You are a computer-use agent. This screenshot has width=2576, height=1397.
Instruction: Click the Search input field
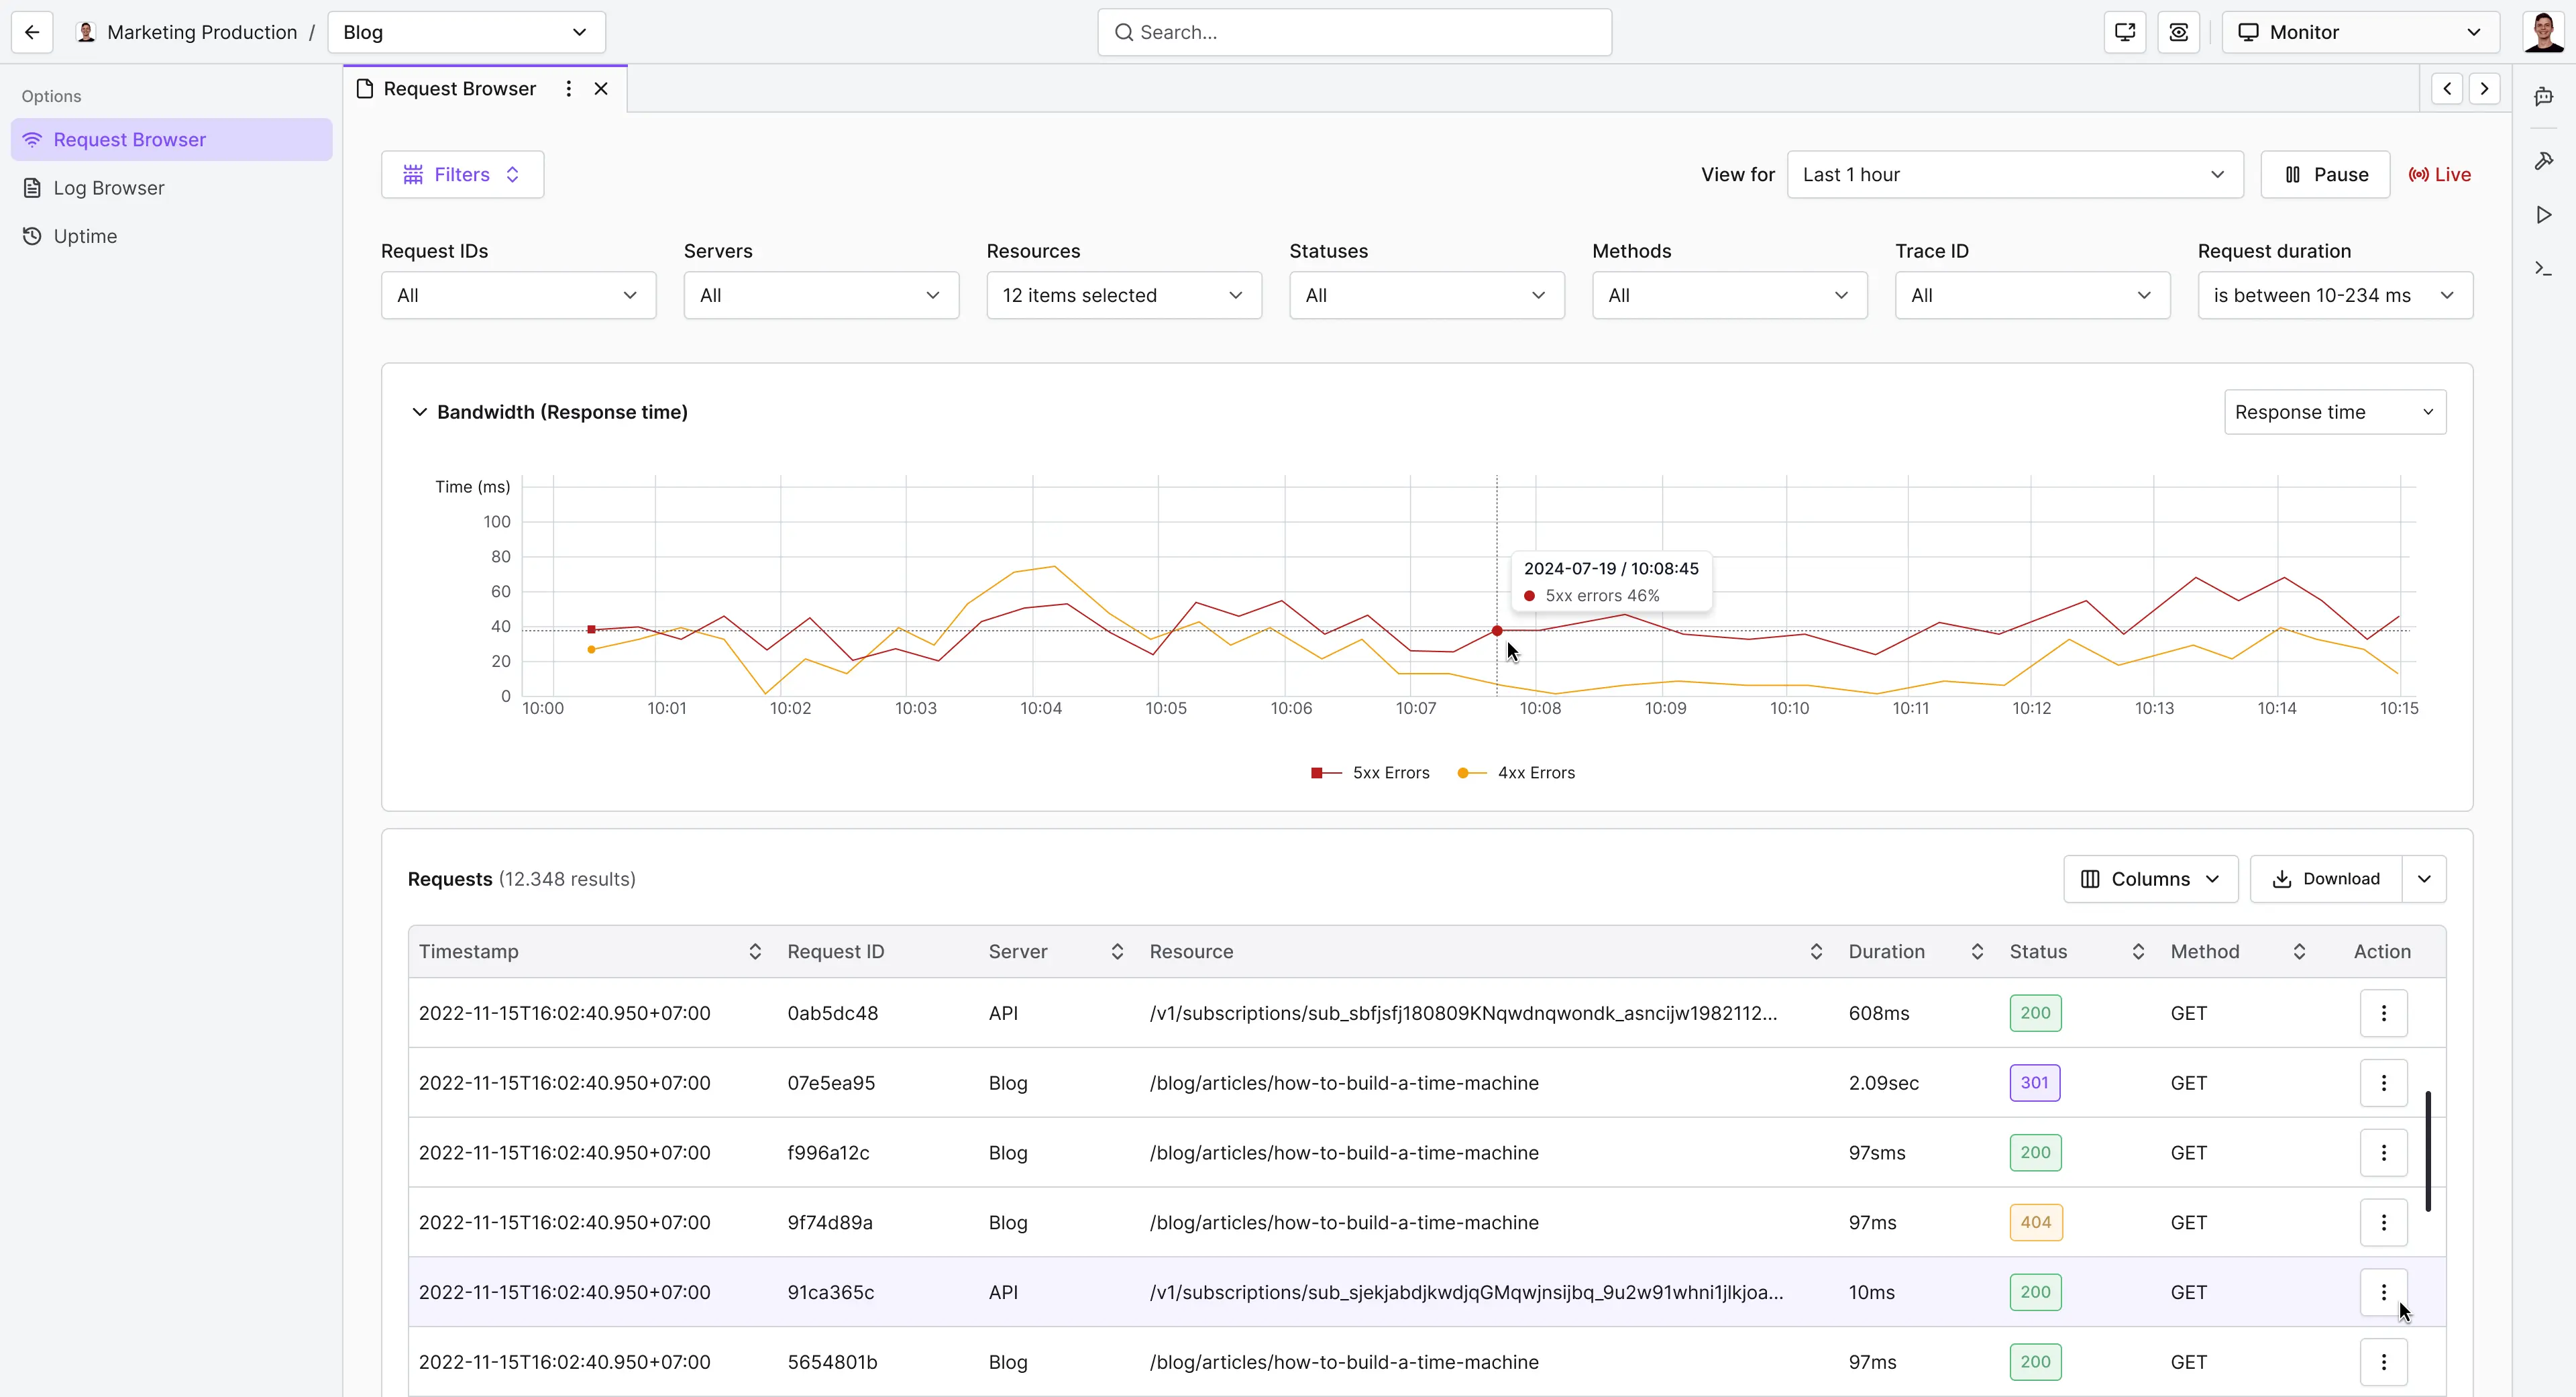1354,32
